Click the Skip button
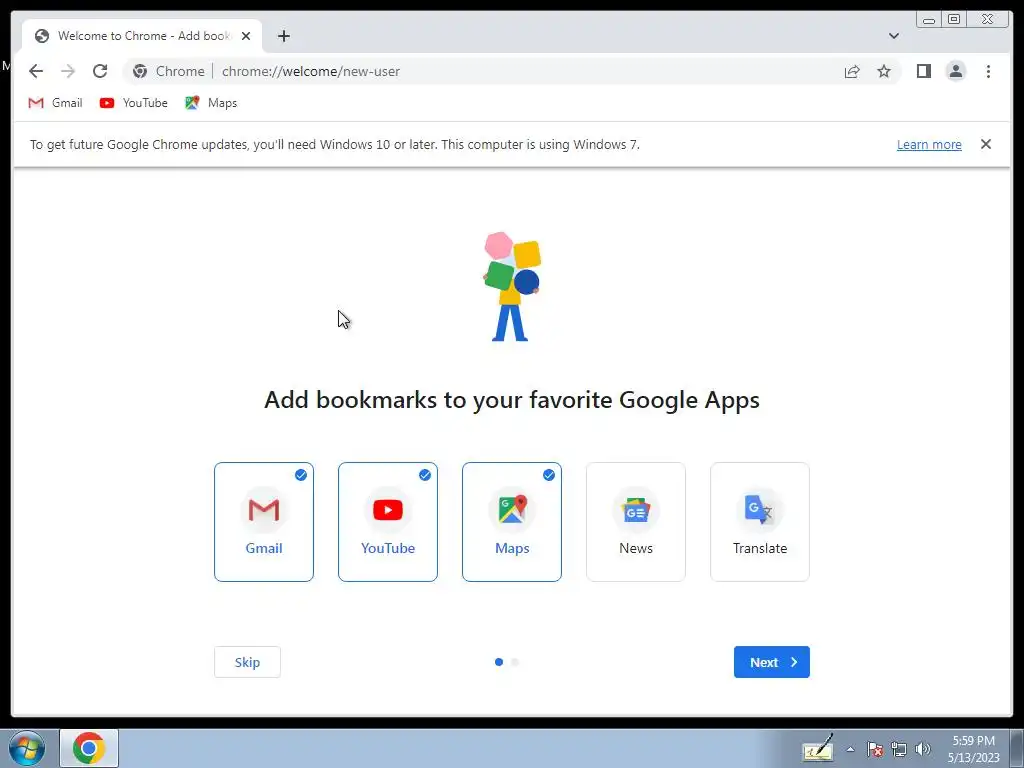The width and height of the screenshot is (1024, 768). (x=248, y=662)
